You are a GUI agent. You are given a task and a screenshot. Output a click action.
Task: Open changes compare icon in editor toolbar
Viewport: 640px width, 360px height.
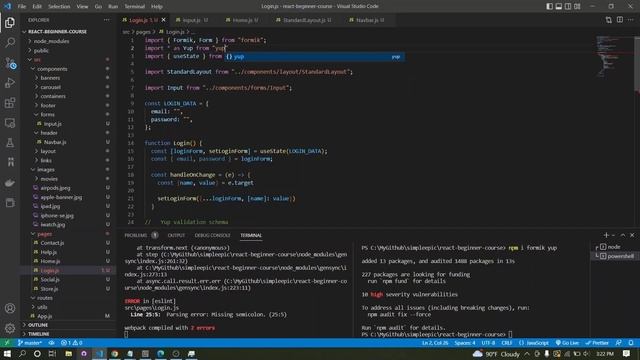coord(609,20)
